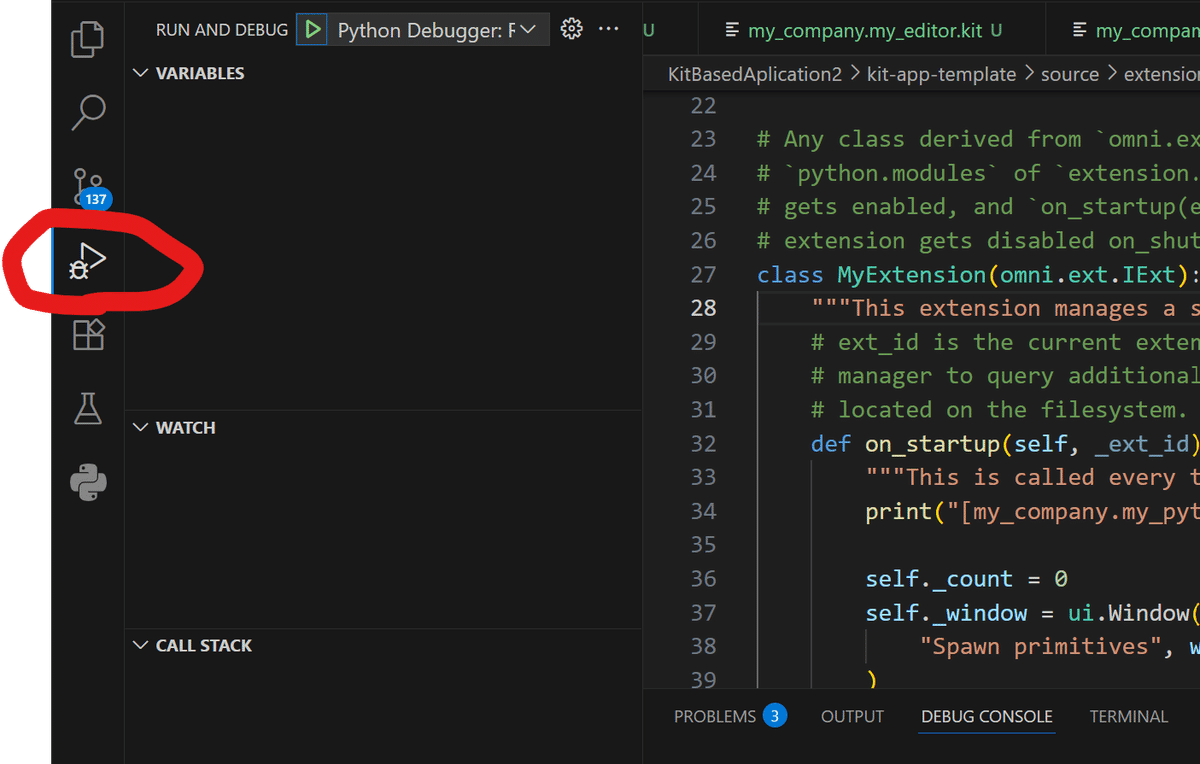The height and width of the screenshot is (764, 1200).
Task: Collapse the VARIABLES section
Action: [x=141, y=73]
